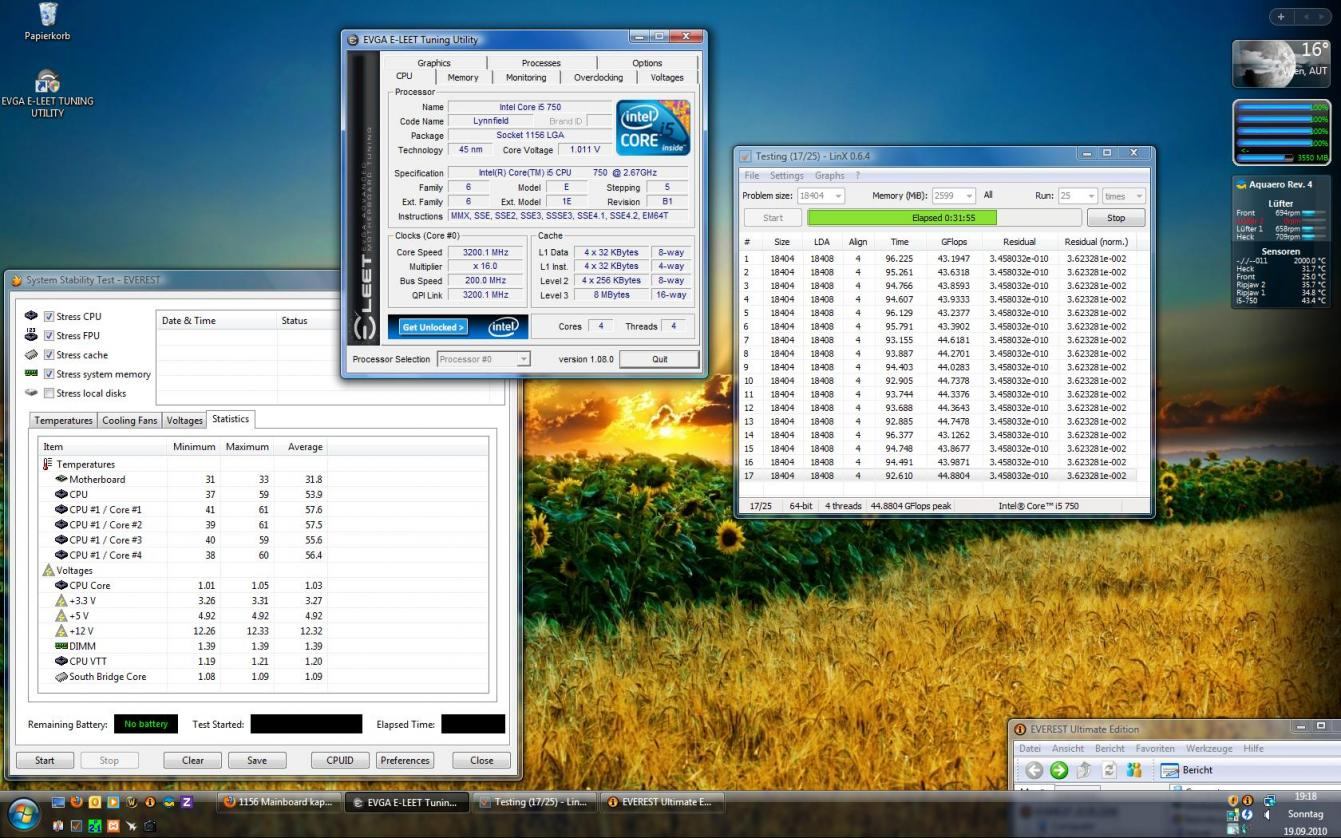
Task: Open the Settings menu in LinX
Action: [x=786, y=176]
